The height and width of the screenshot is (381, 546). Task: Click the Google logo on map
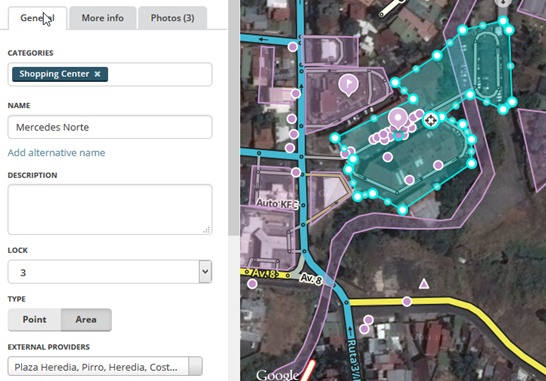tap(277, 374)
